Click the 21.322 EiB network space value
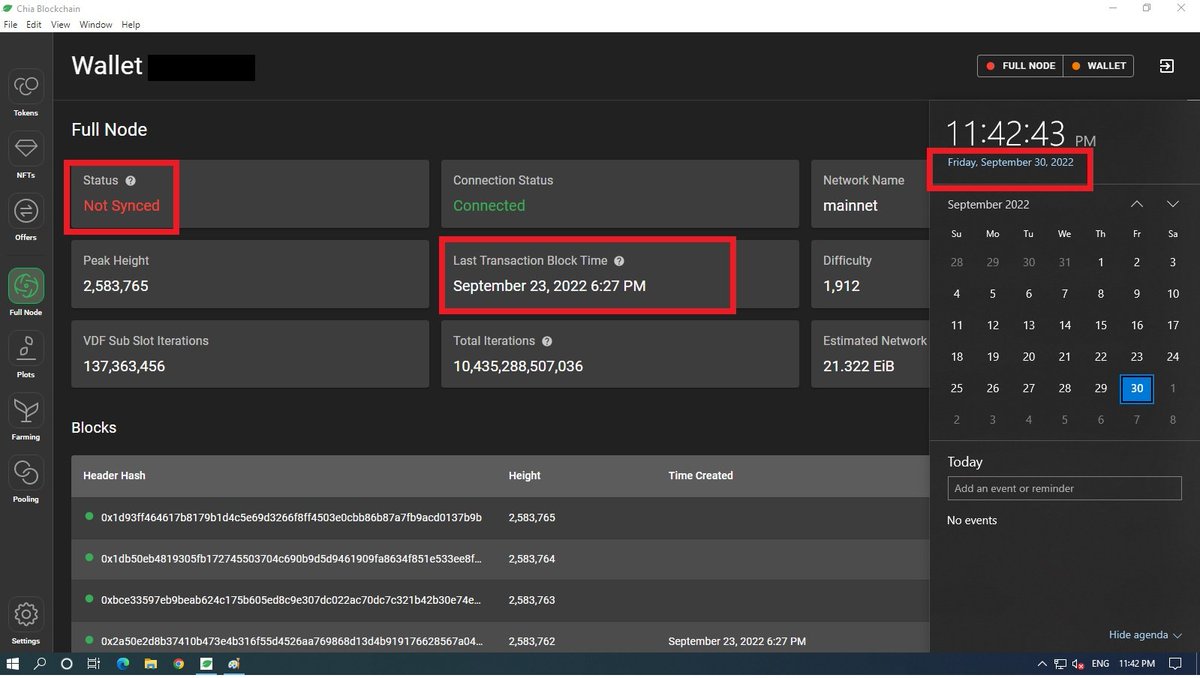This screenshot has width=1200, height=678. click(860, 366)
